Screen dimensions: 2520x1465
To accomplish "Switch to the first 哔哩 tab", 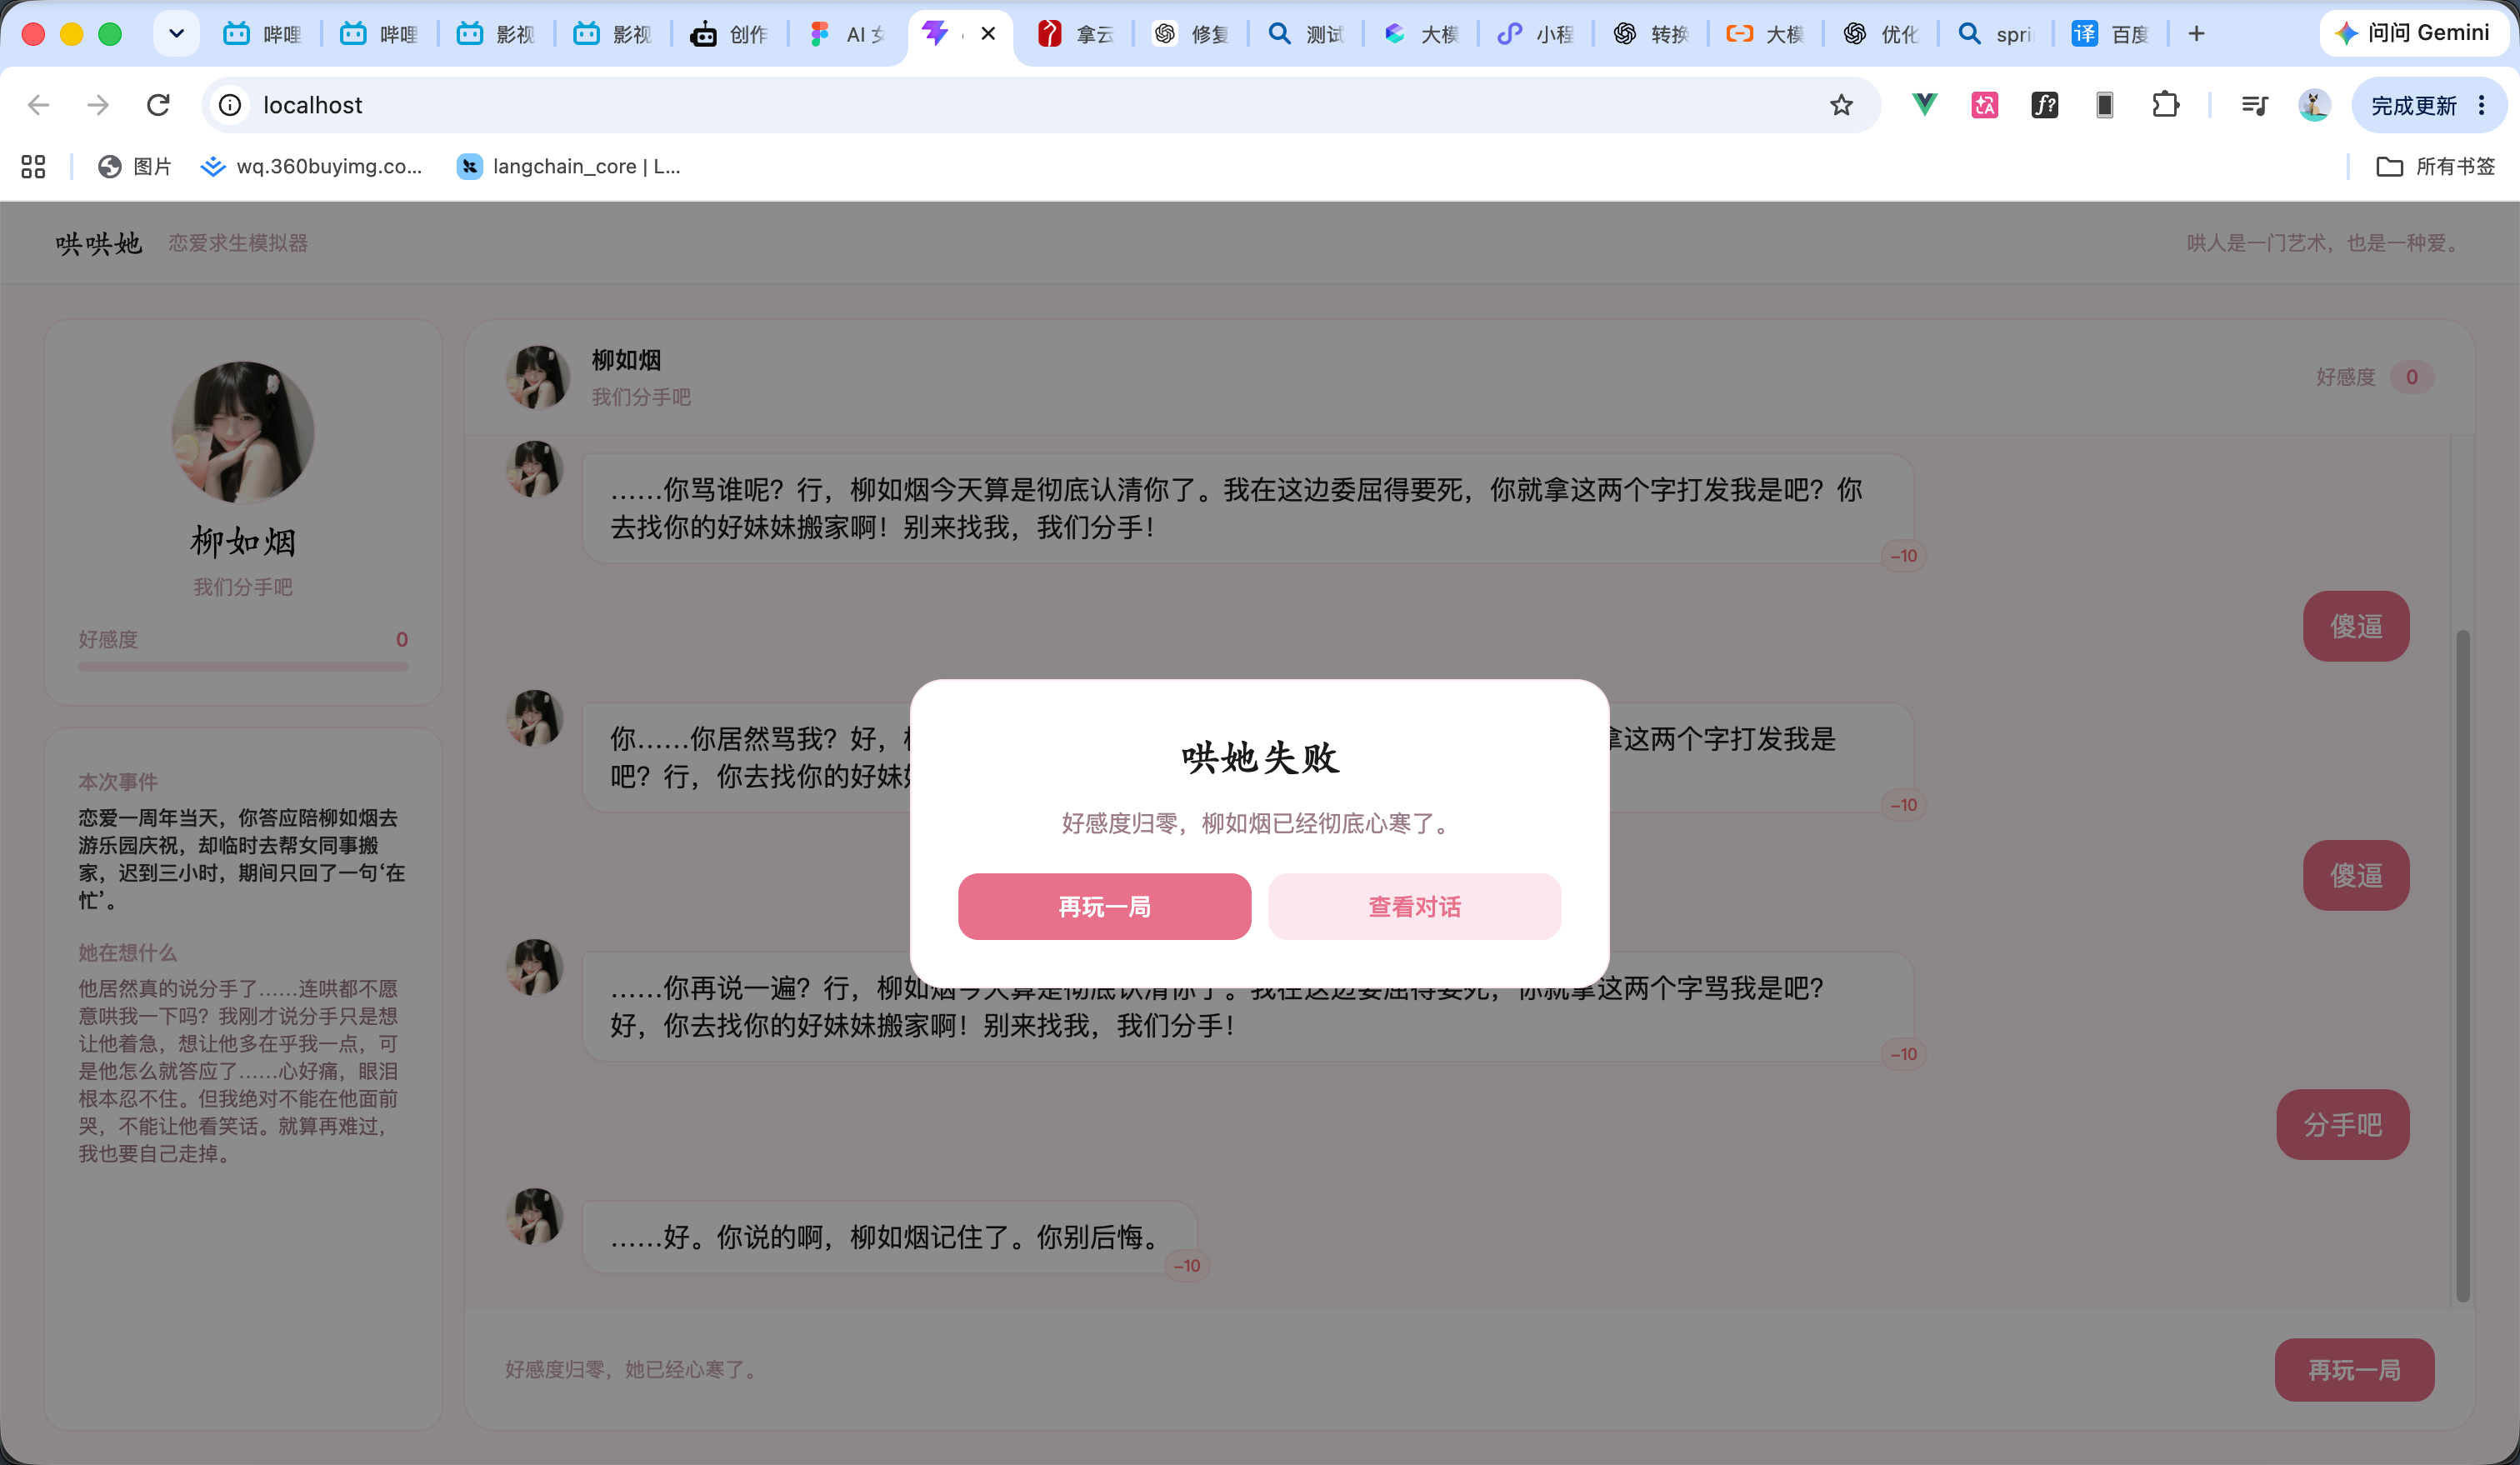I will [262, 34].
